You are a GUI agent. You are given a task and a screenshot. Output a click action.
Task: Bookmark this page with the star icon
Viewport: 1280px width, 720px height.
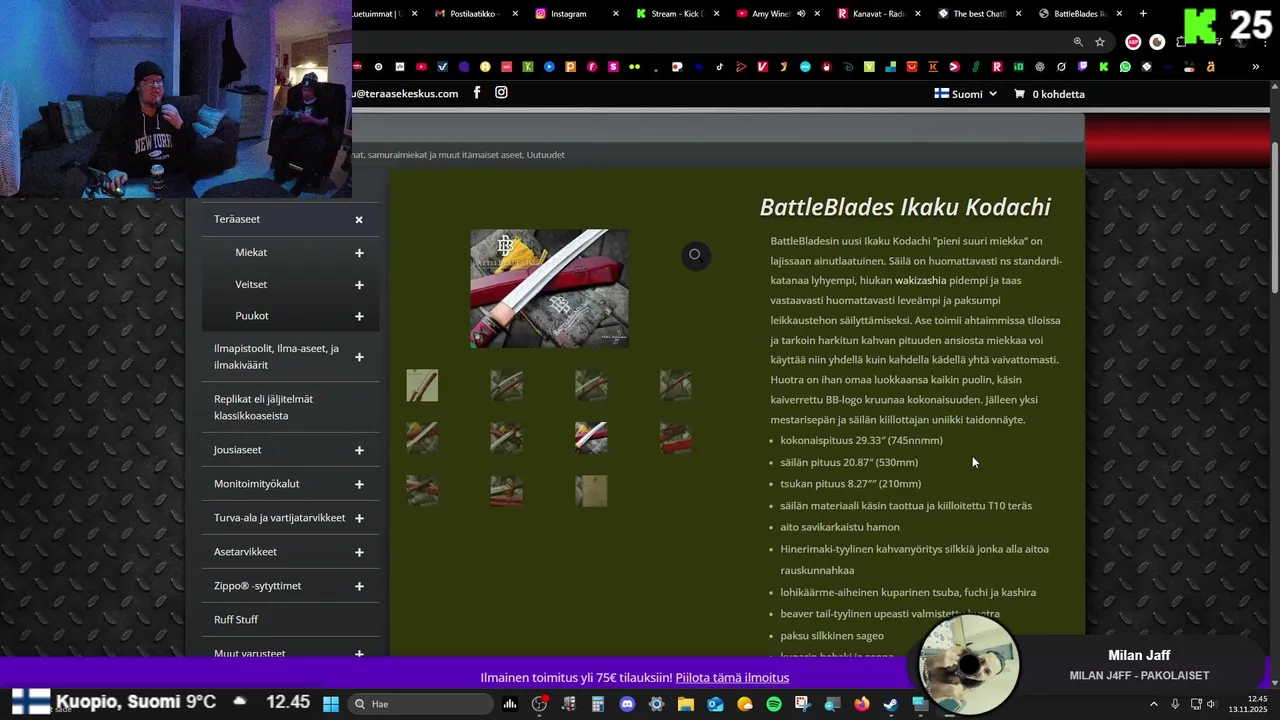(1100, 42)
